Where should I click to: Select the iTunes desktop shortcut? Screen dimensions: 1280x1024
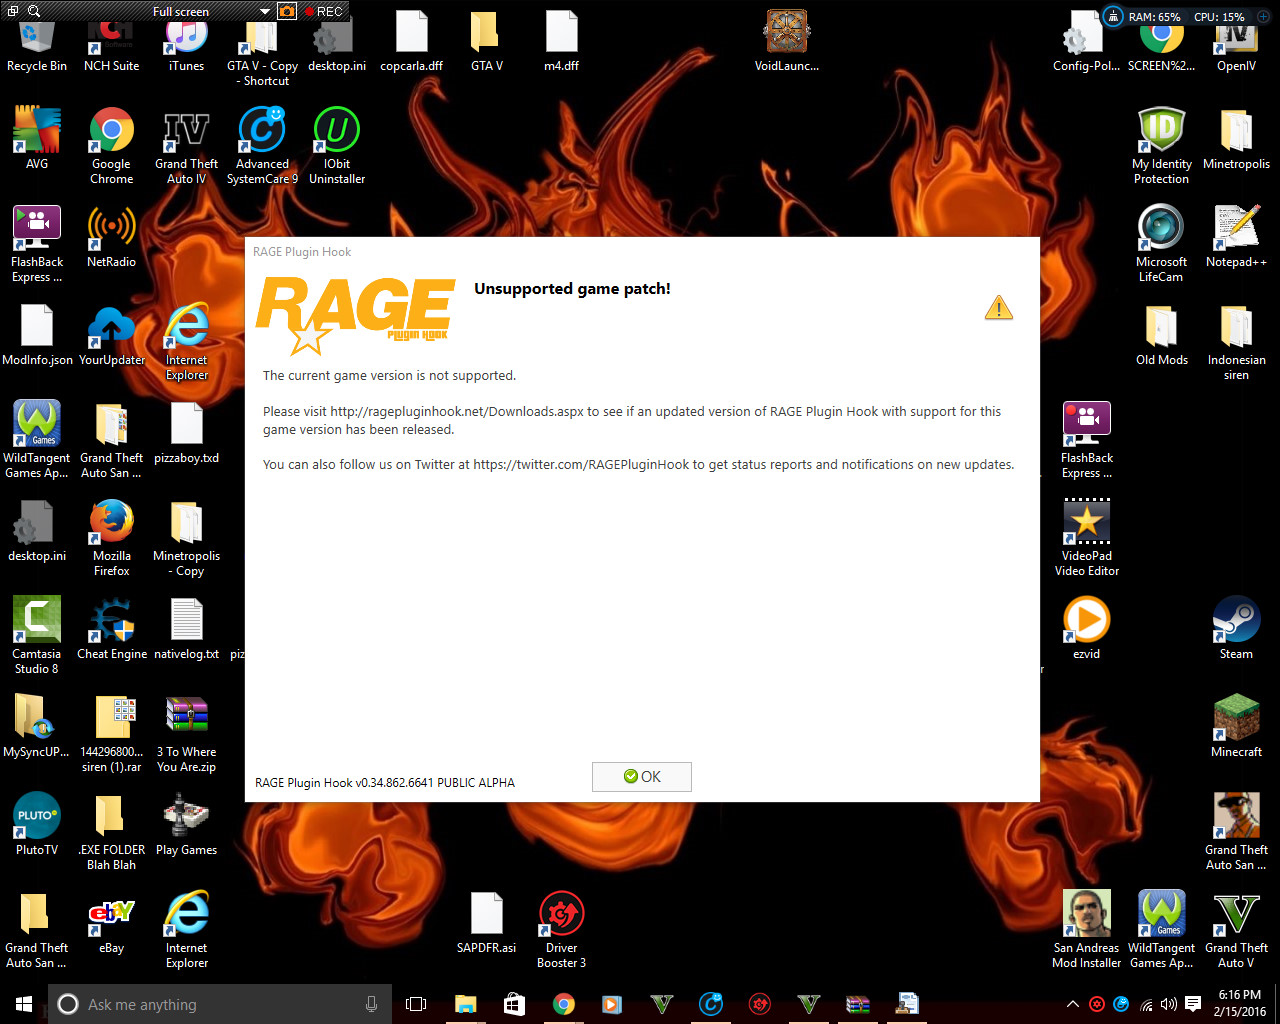pos(186,45)
